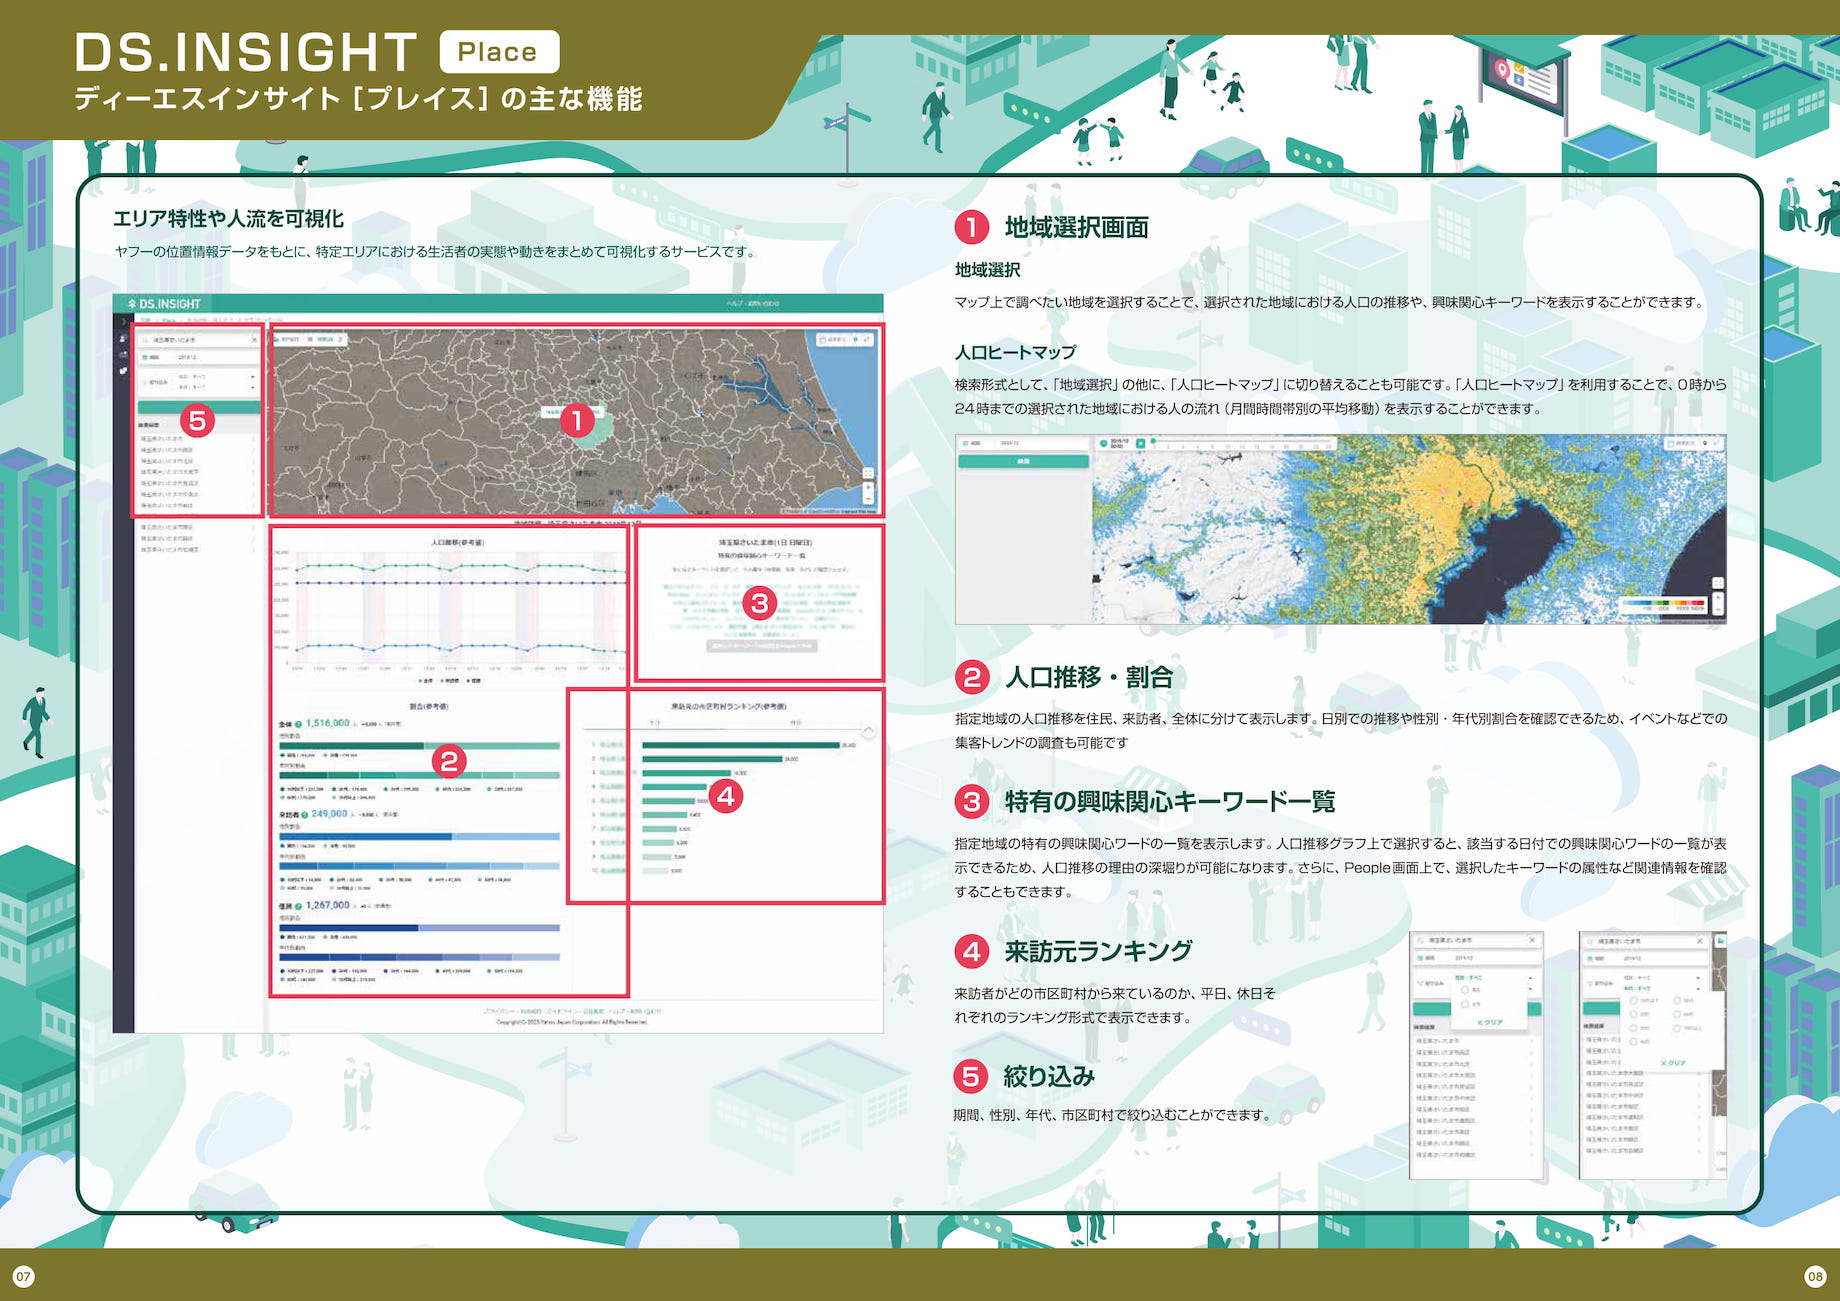Select the 女性 radio option
1840x1301 pixels.
pyautogui.click(x=1466, y=1004)
